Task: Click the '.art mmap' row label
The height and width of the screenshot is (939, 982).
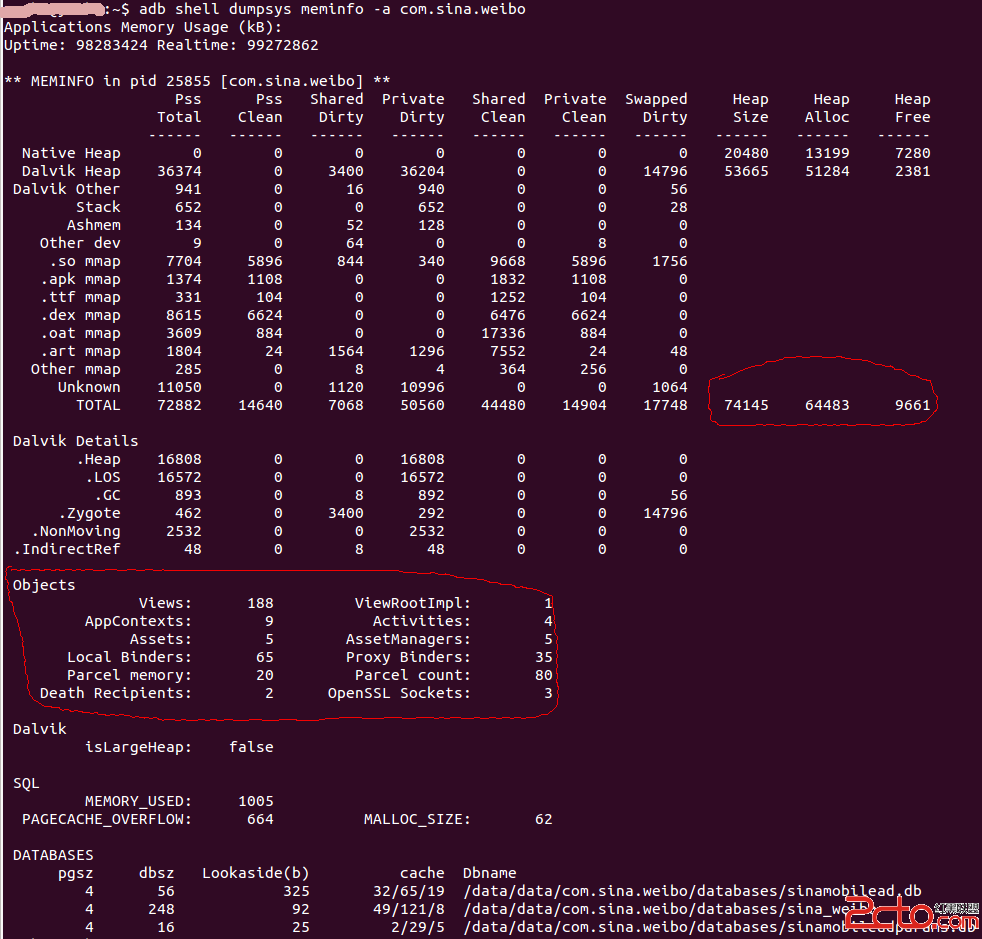Action: [80, 352]
